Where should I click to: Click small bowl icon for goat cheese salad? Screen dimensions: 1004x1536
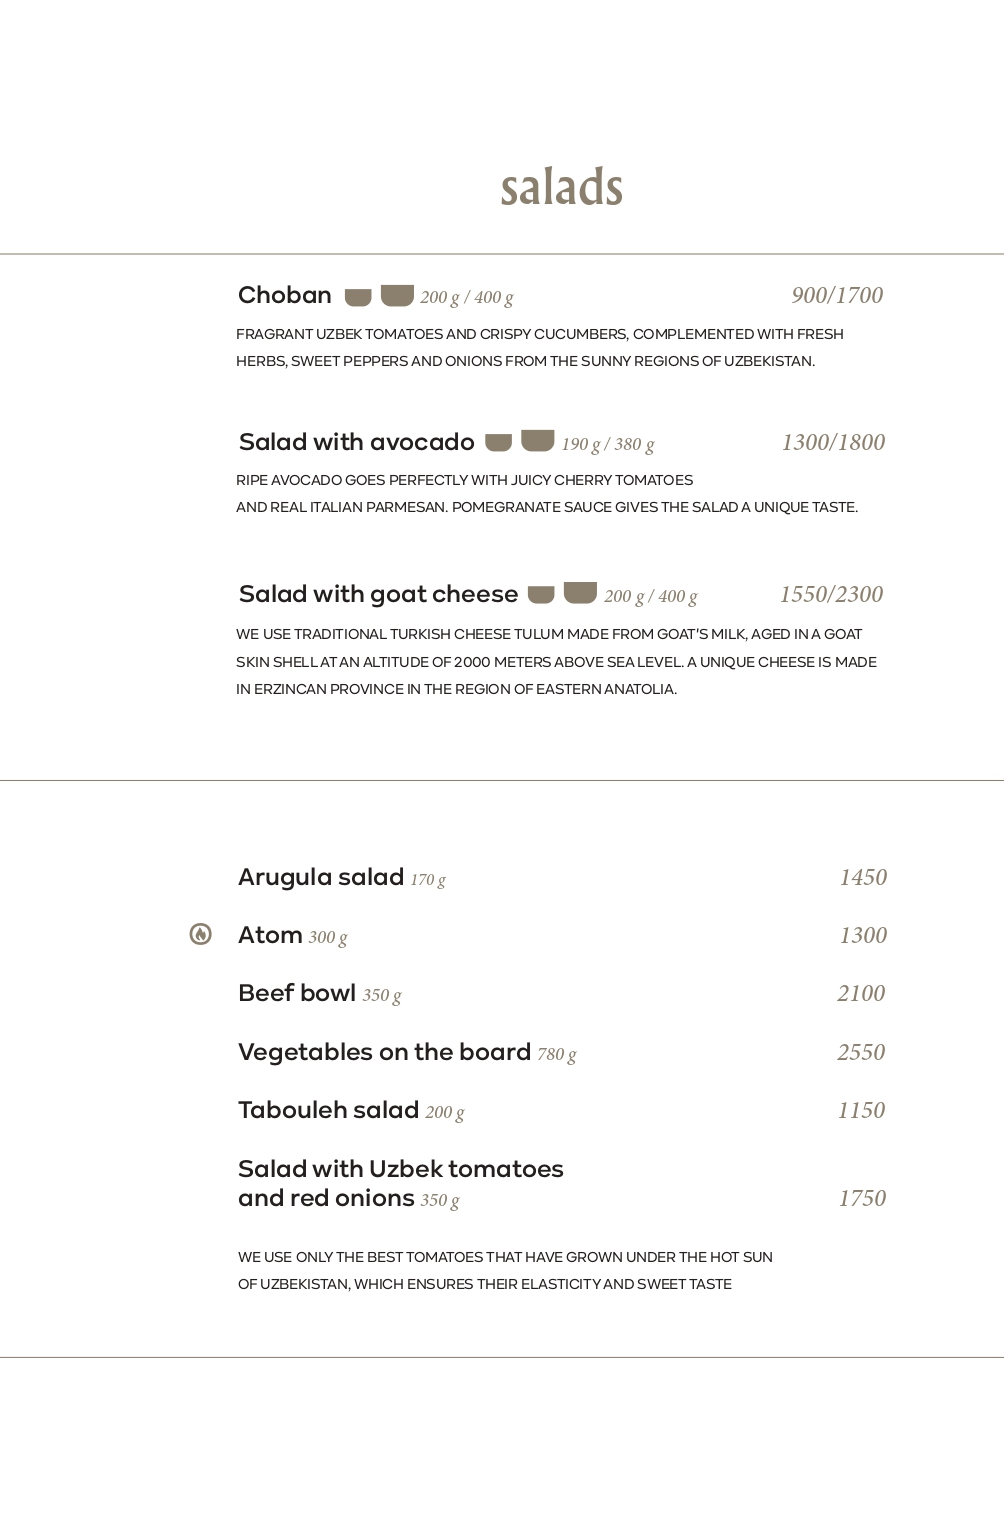(x=541, y=595)
